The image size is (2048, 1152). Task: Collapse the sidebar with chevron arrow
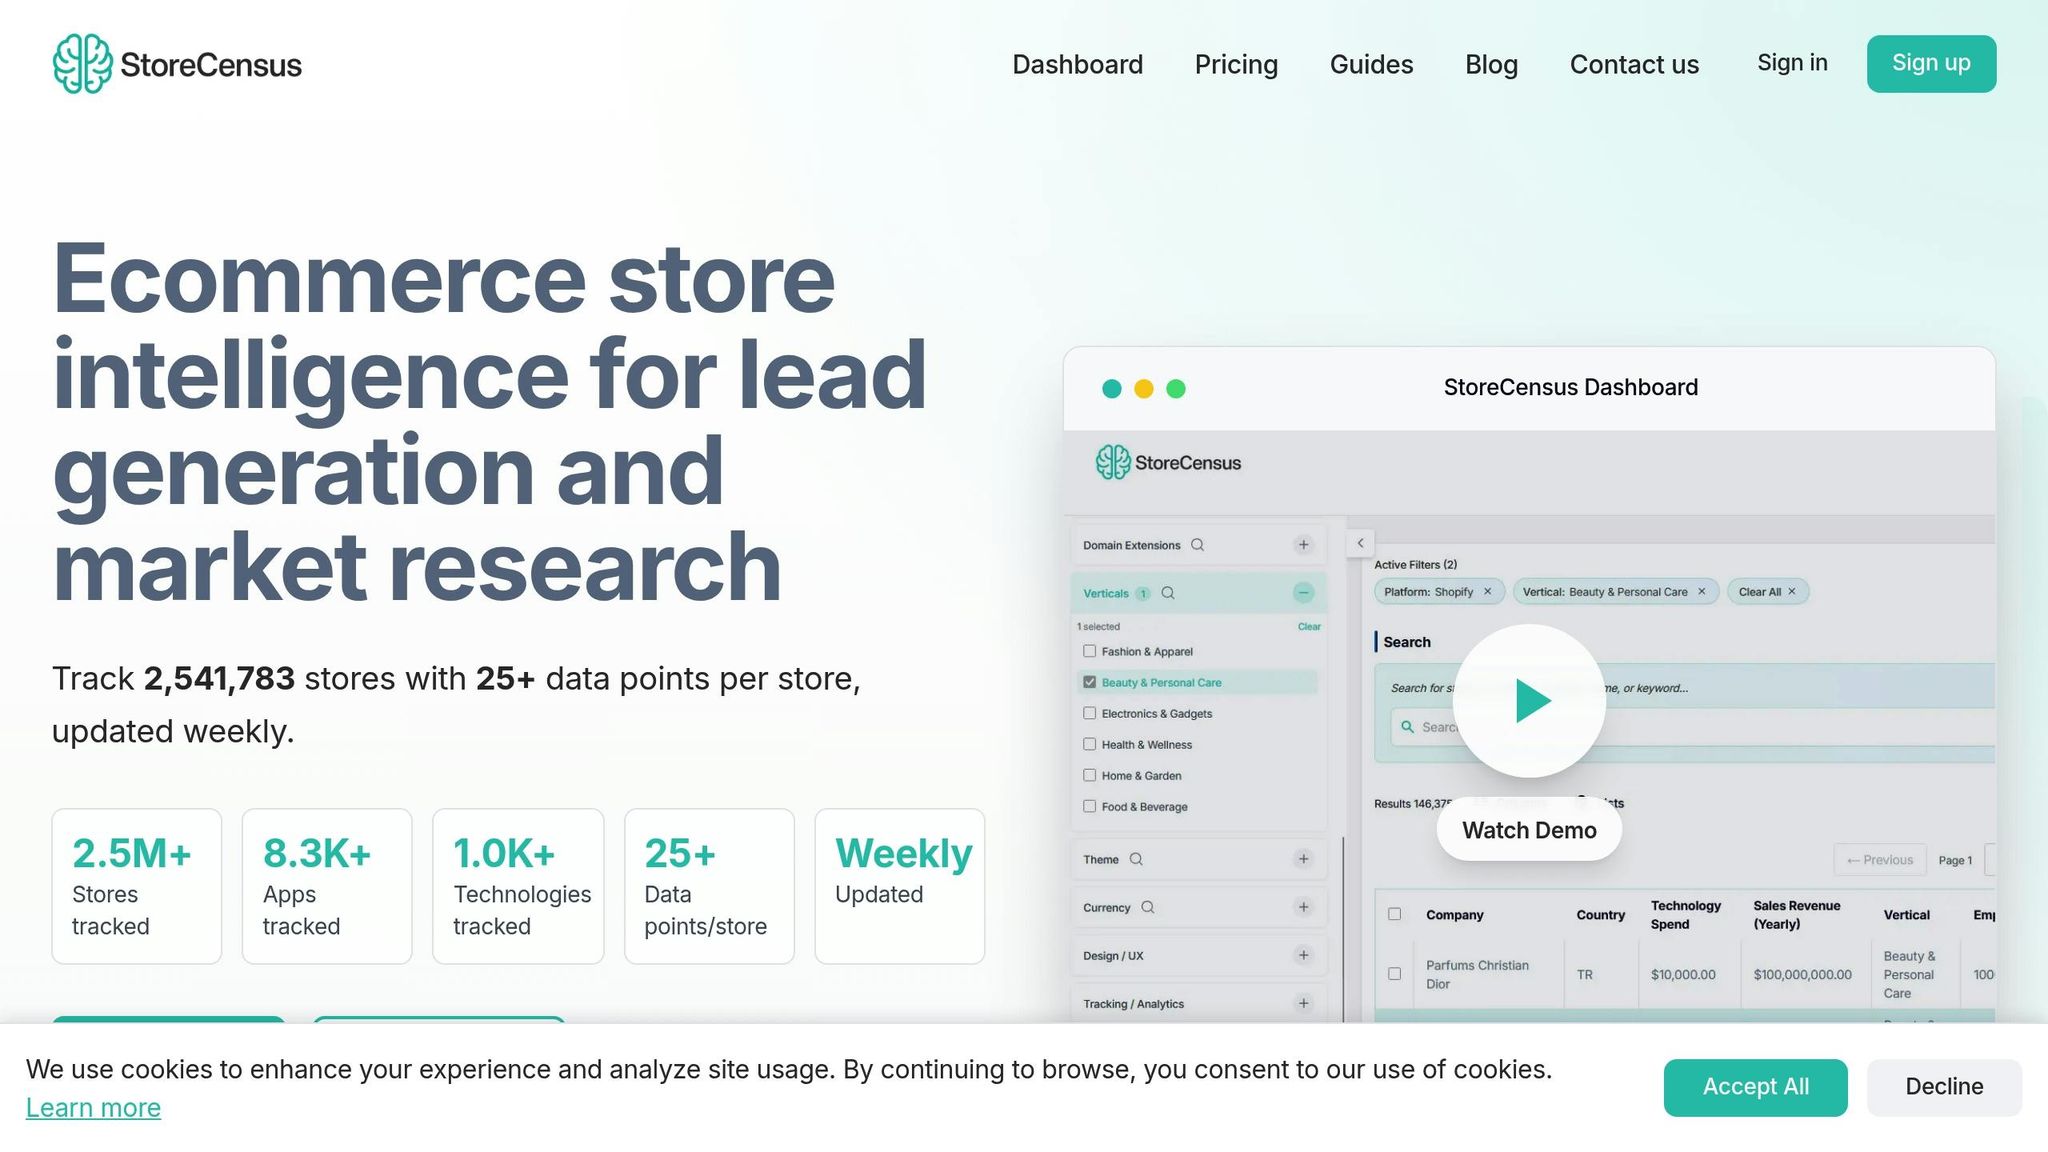point(1360,543)
